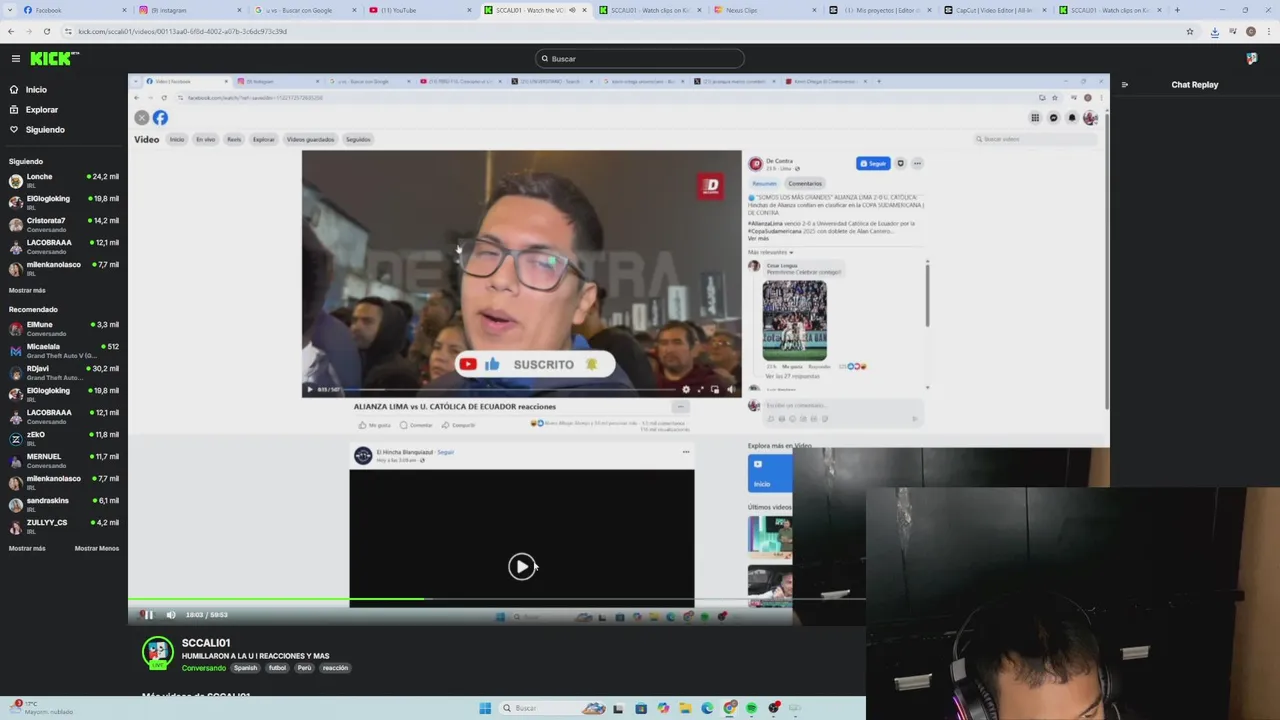Open Siguiendo in Kick sidebar
The height and width of the screenshot is (720, 1280).
45,130
